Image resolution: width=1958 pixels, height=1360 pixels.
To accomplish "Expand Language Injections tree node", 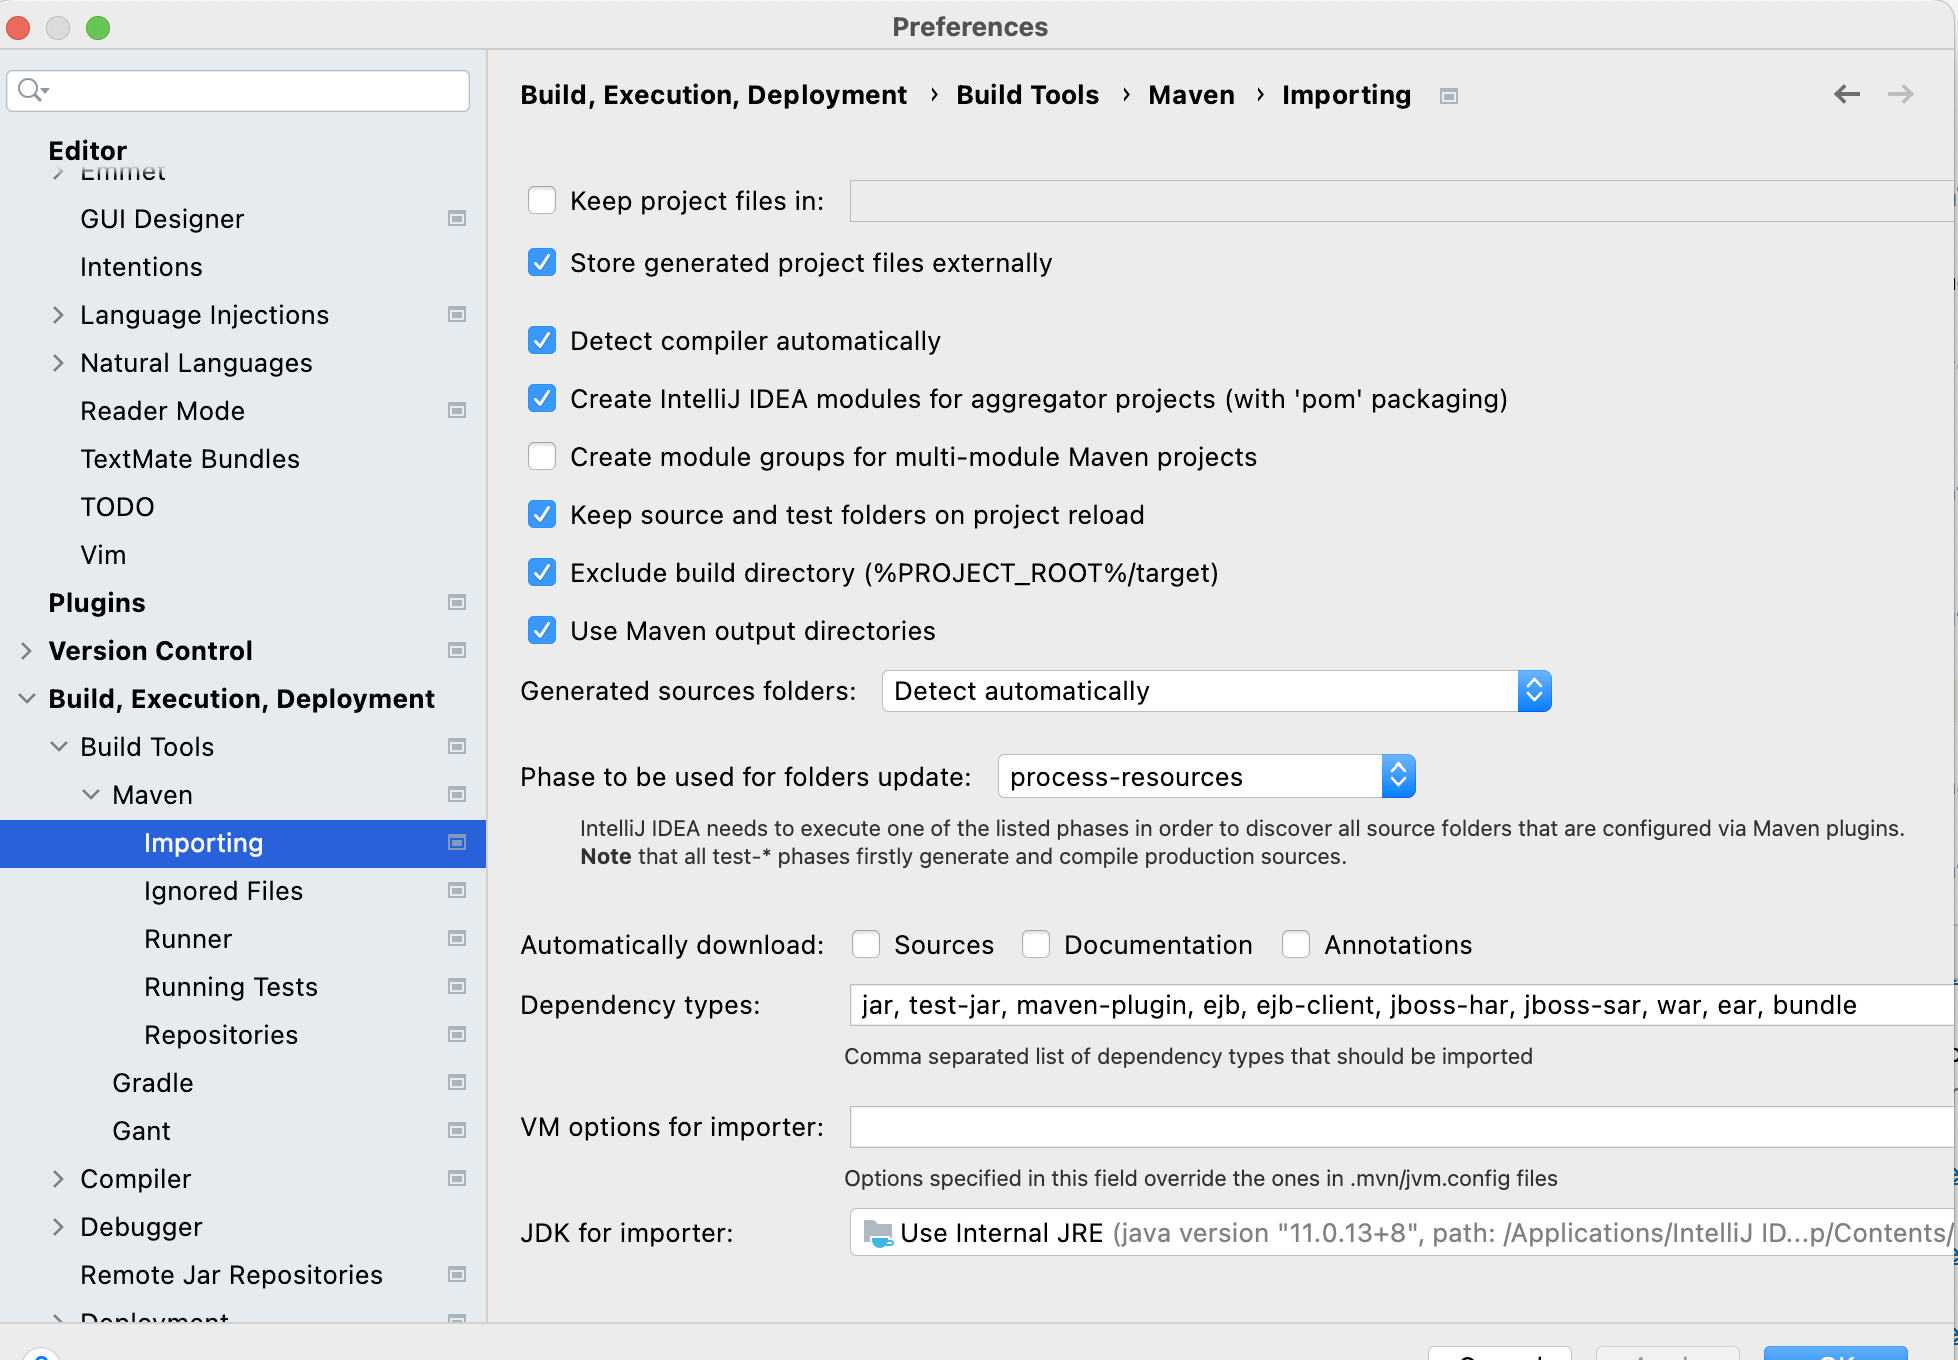I will pyautogui.click(x=58, y=315).
